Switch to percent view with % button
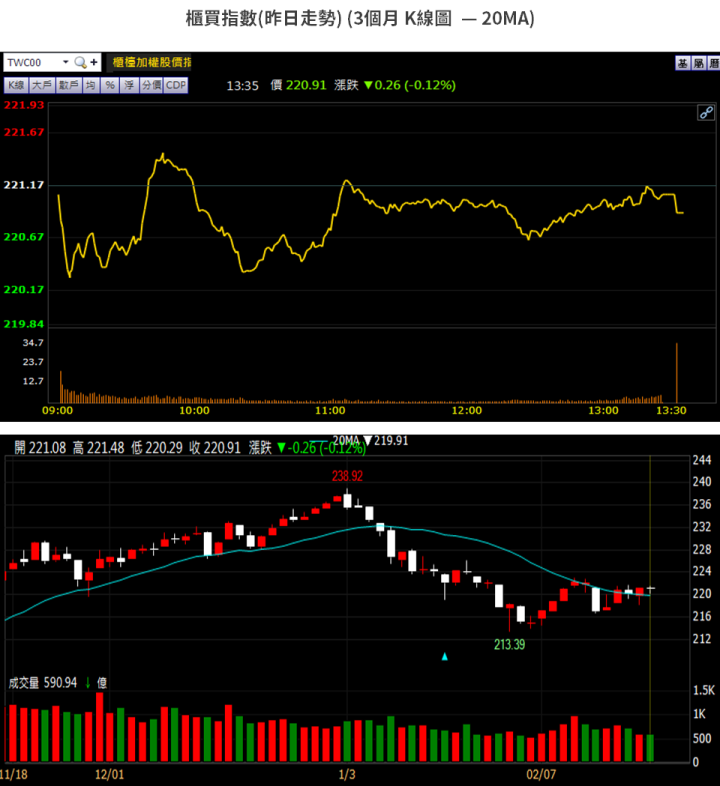720x786 pixels. [110, 85]
